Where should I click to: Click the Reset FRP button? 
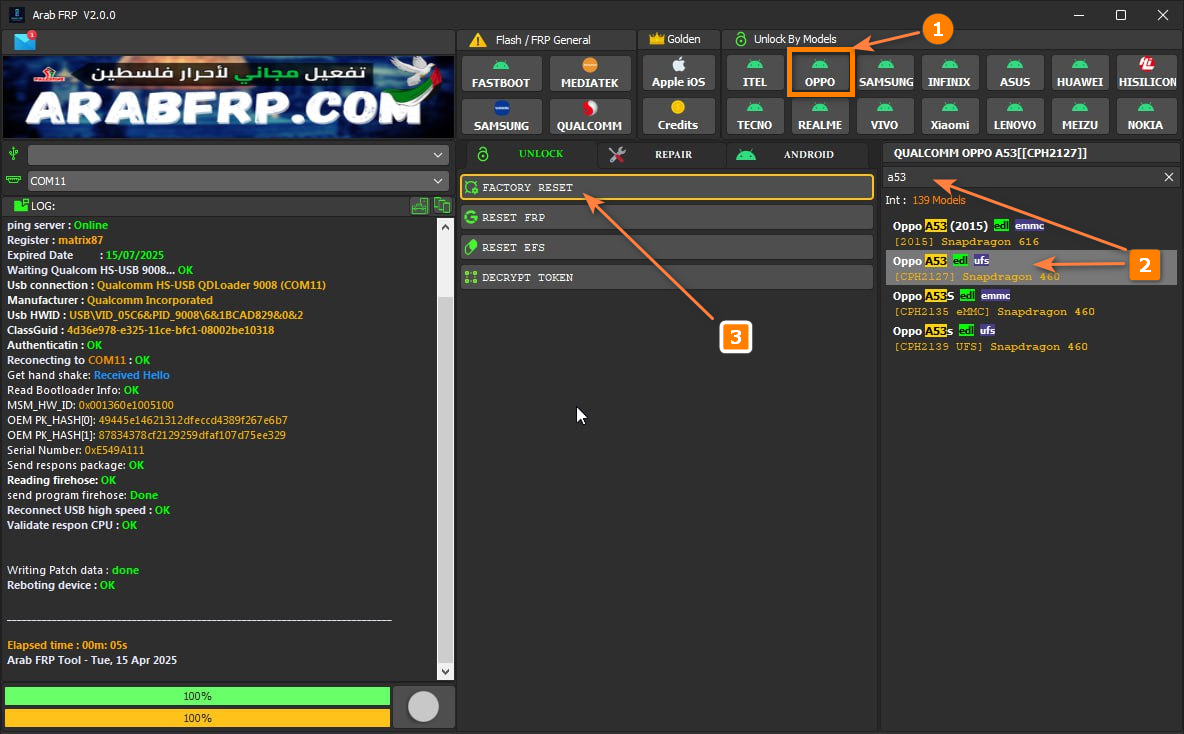pos(666,217)
